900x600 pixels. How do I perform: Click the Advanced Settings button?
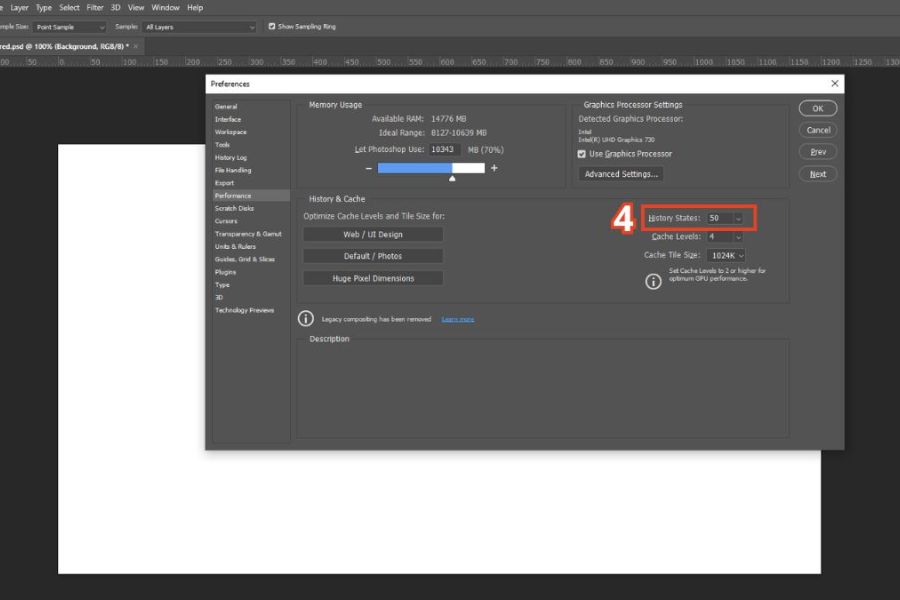tap(621, 174)
